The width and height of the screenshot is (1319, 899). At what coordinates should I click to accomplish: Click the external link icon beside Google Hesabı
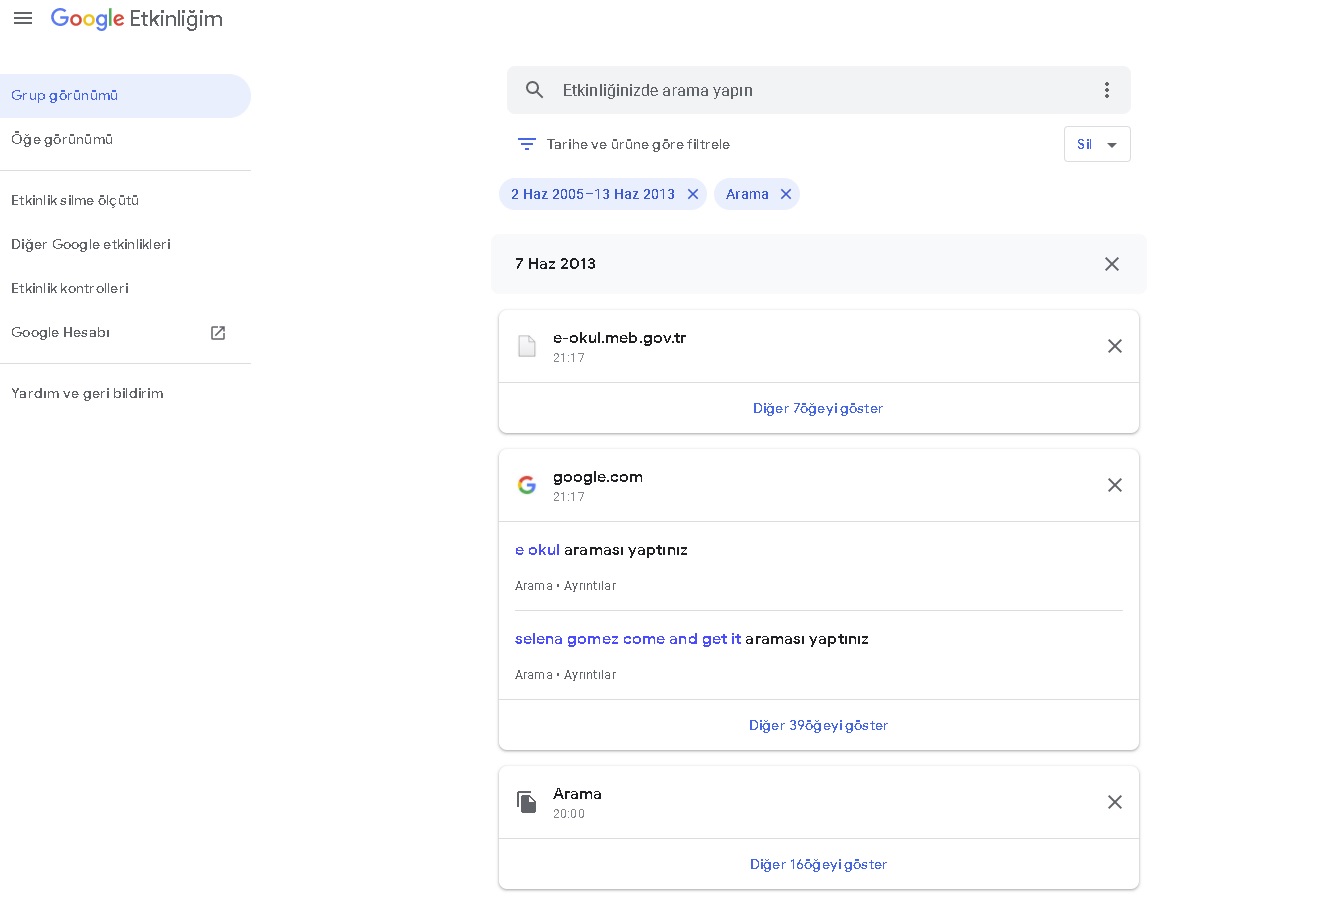coord(218,333)
